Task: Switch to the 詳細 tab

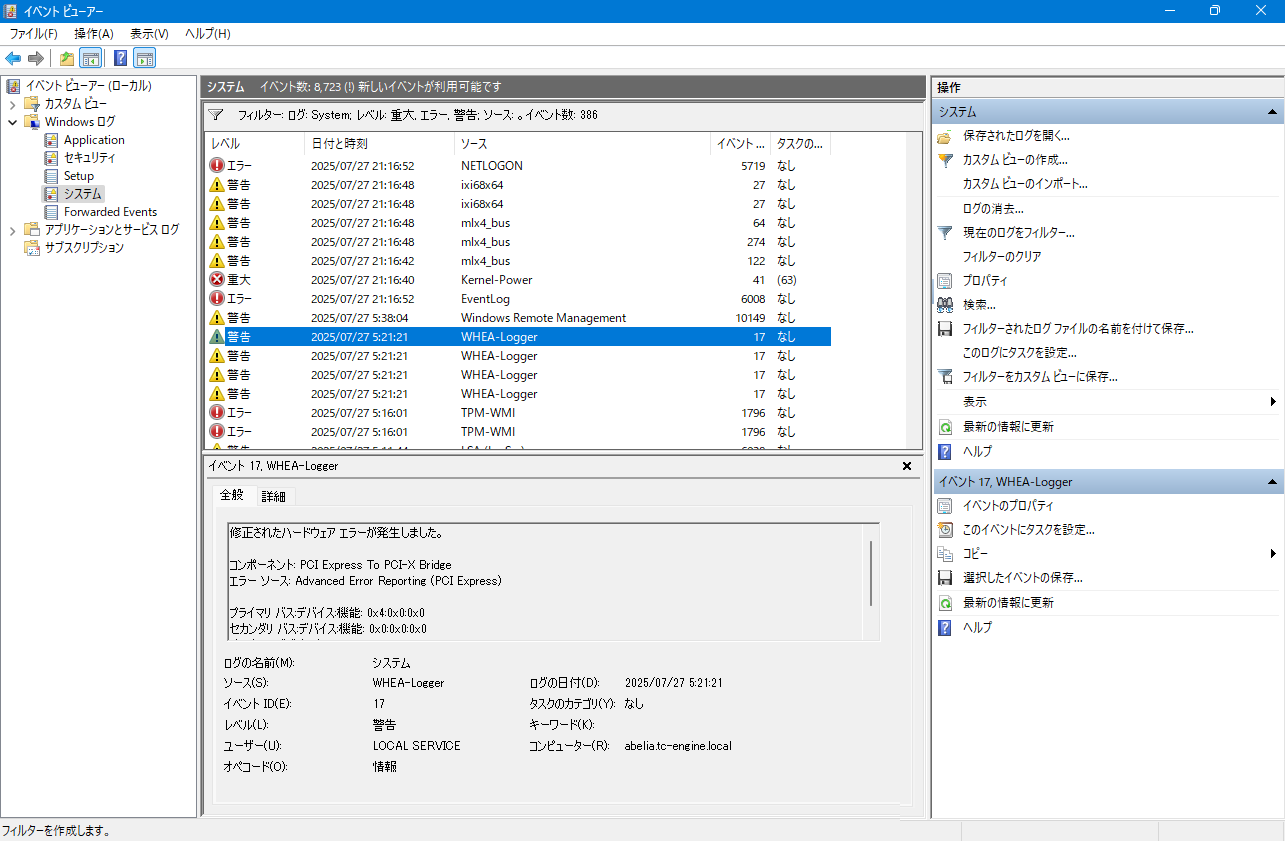Action: 273,496
